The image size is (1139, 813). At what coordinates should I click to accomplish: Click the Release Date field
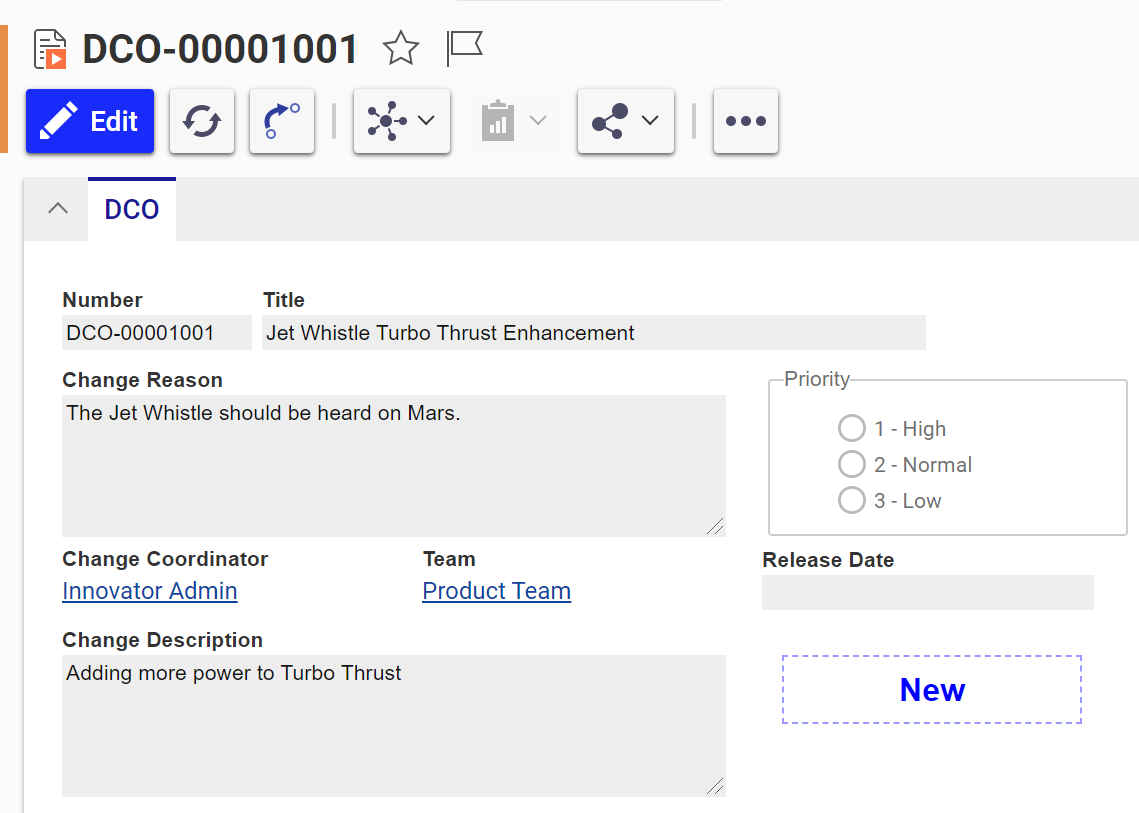(928, 592)
